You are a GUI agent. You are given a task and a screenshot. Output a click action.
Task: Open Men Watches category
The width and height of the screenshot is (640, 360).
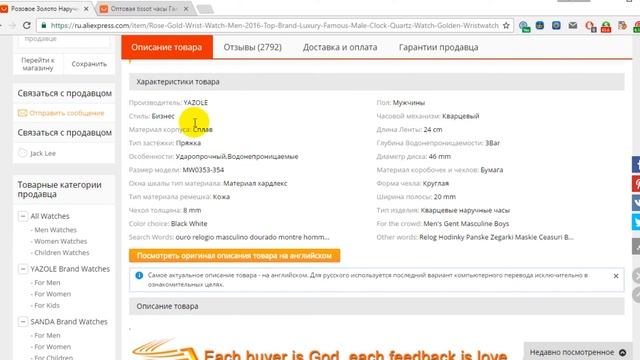(x=56, y=230)
